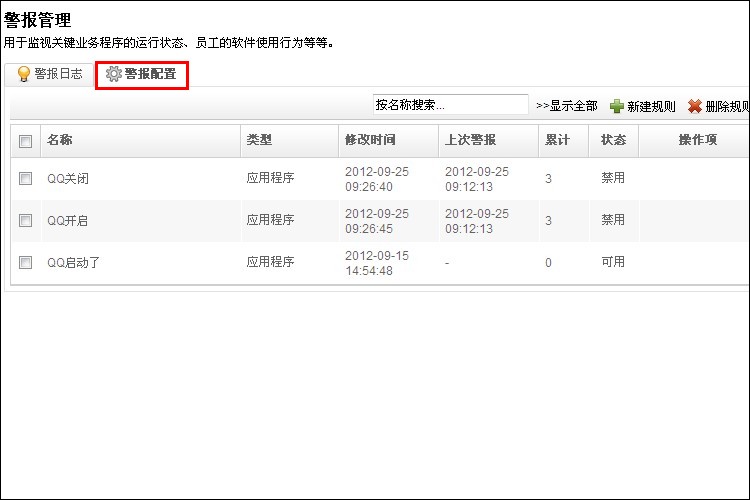Click modified time 2012-09-25 09:26:45
The height and width of the screenshot is (500, 750).
click(377, 221)
